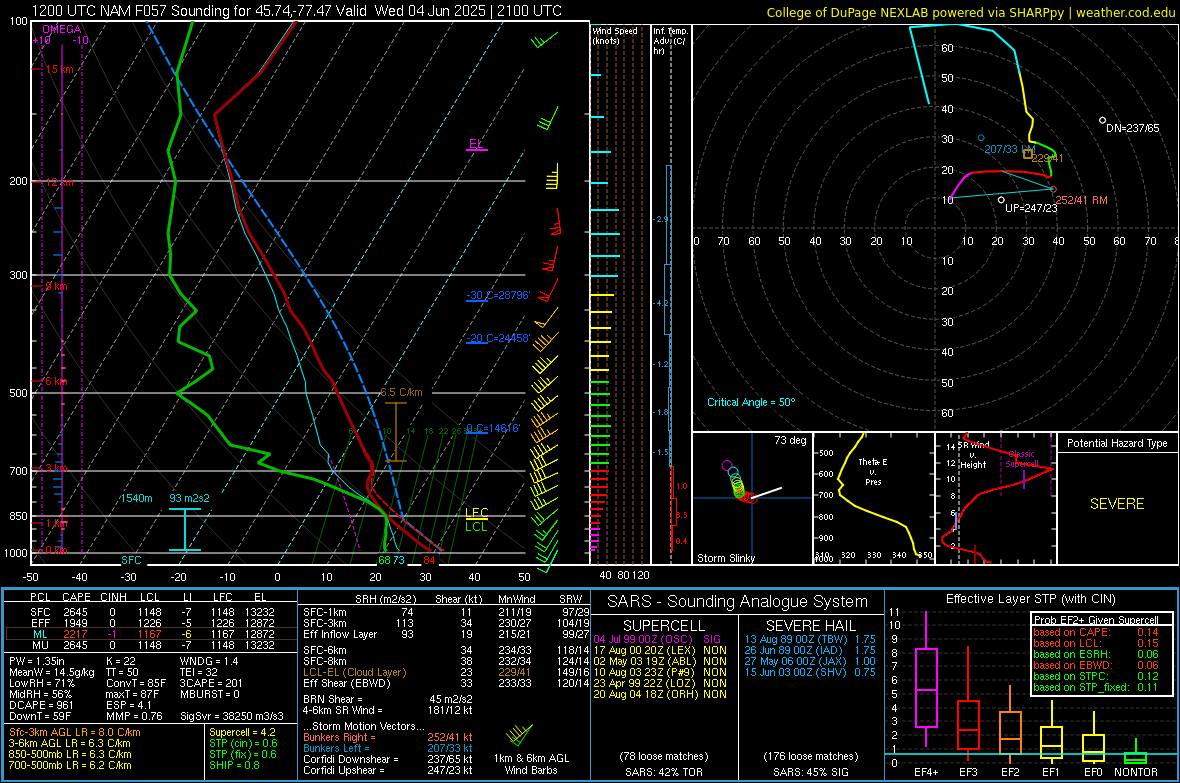Click the Potential Hazard Type header
Image resolution: width=1180 pixels, height=783 pixels.
(x=1117, y=443)
